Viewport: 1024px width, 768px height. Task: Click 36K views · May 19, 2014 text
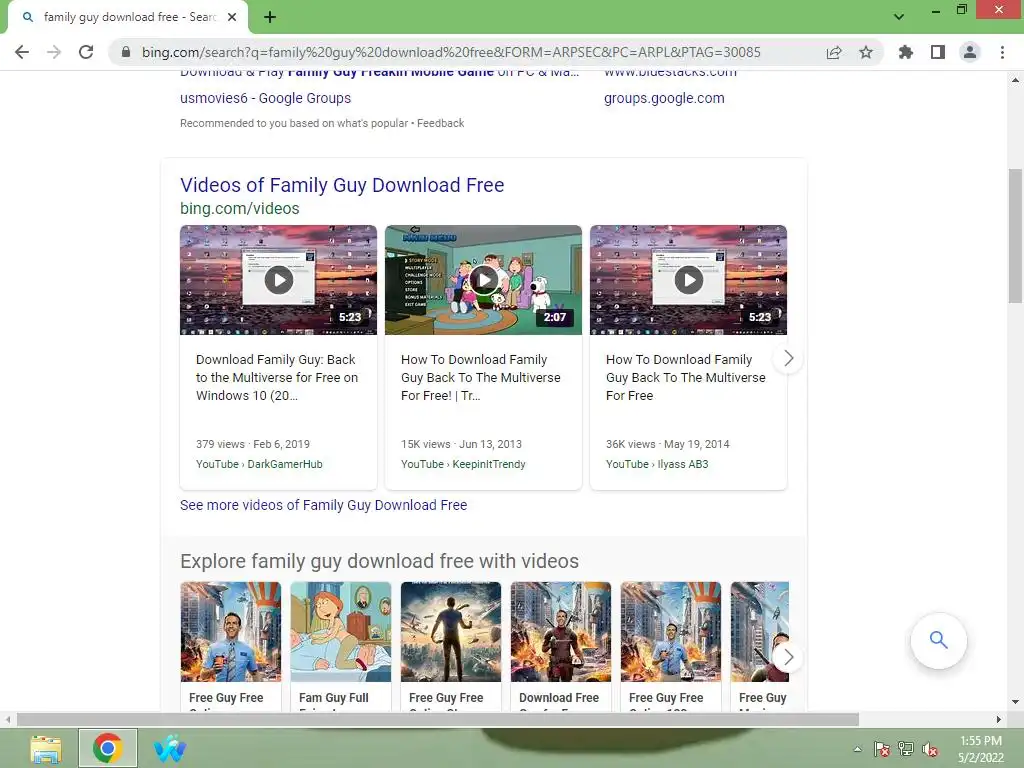point(667,444)
